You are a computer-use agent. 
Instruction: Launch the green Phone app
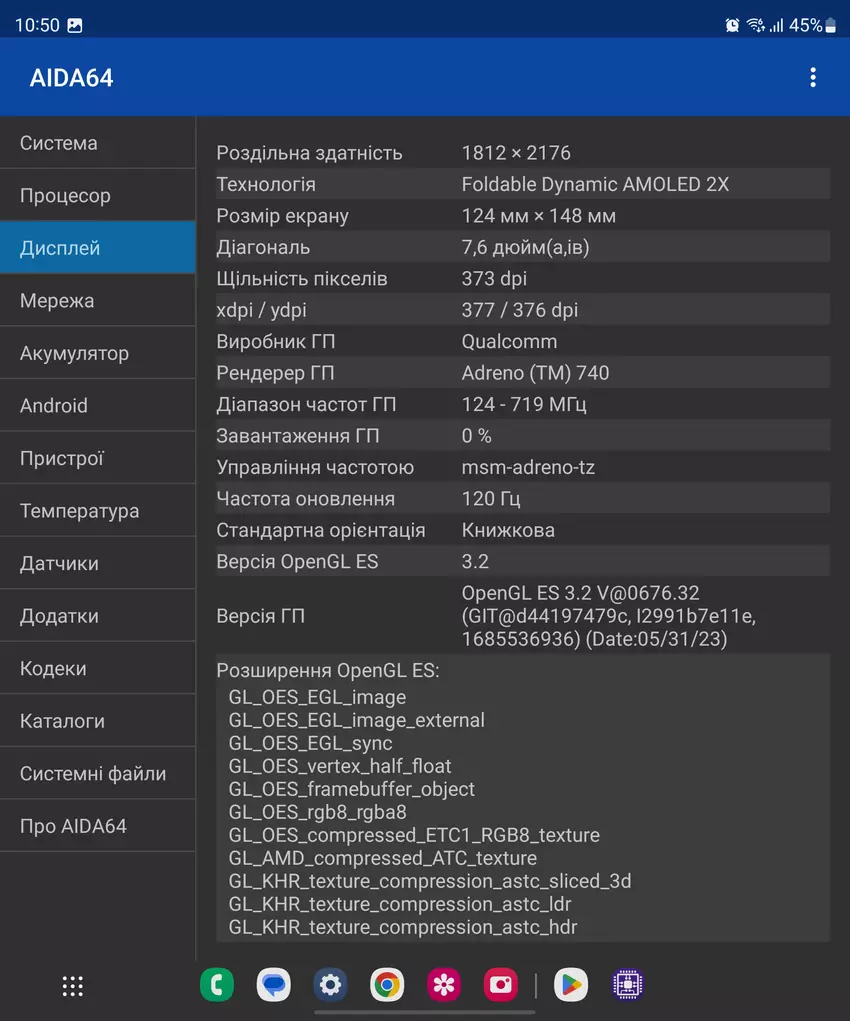click(x=217, y=985)
